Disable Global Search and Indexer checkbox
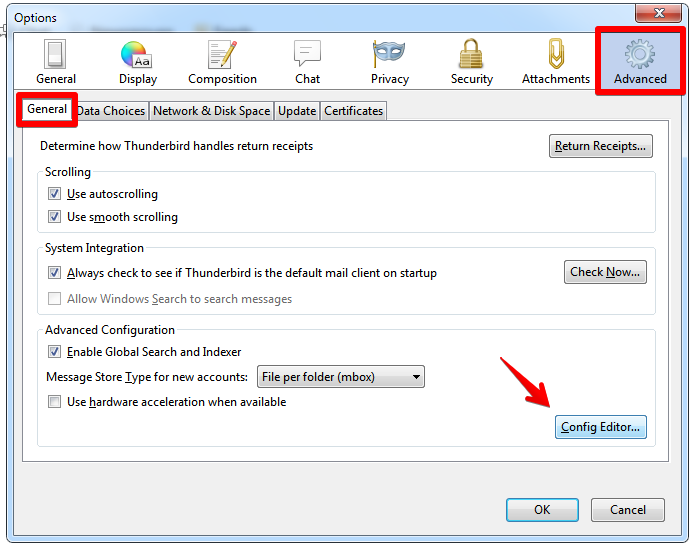The image size is (695, 546). pyautogui.click(x=55, y=352)
